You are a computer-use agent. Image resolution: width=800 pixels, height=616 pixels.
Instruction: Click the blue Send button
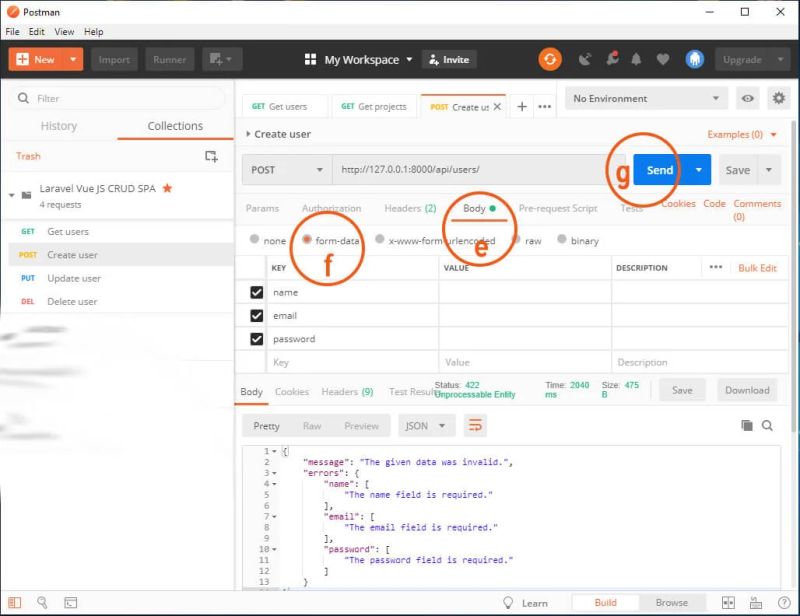coord(660,169)
